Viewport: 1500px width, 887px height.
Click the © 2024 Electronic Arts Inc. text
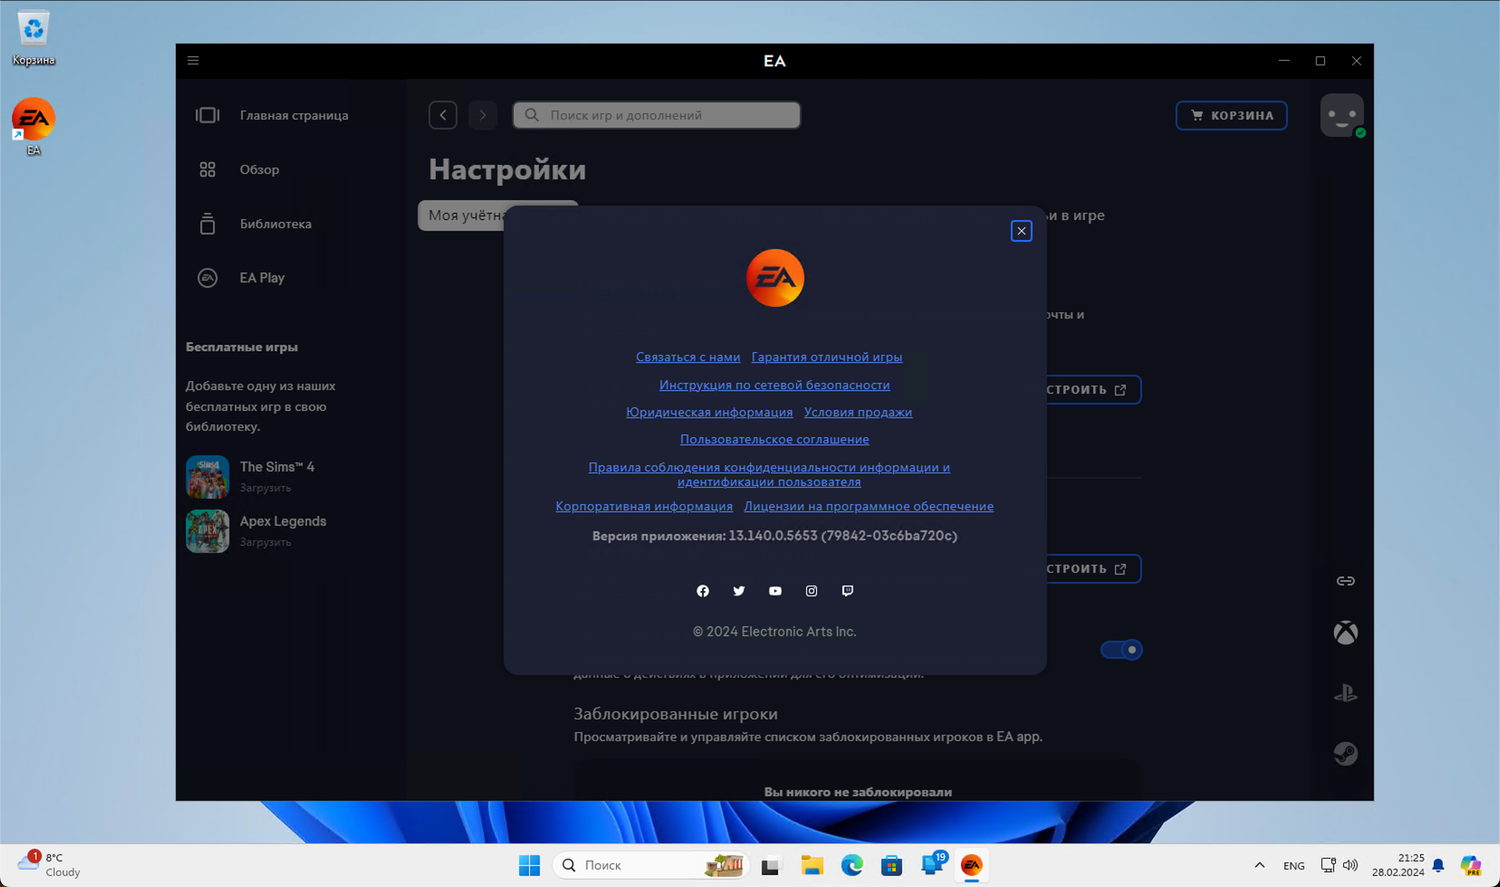tap(775, 632)
